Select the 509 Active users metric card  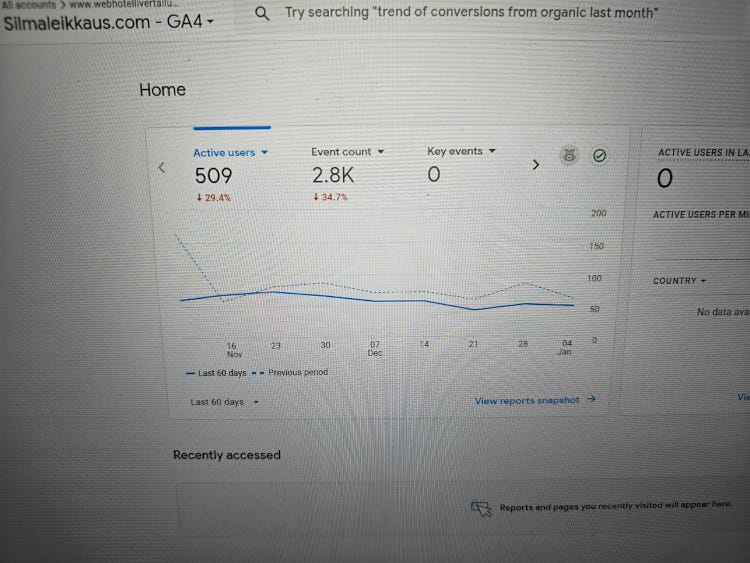coord(214,177)
